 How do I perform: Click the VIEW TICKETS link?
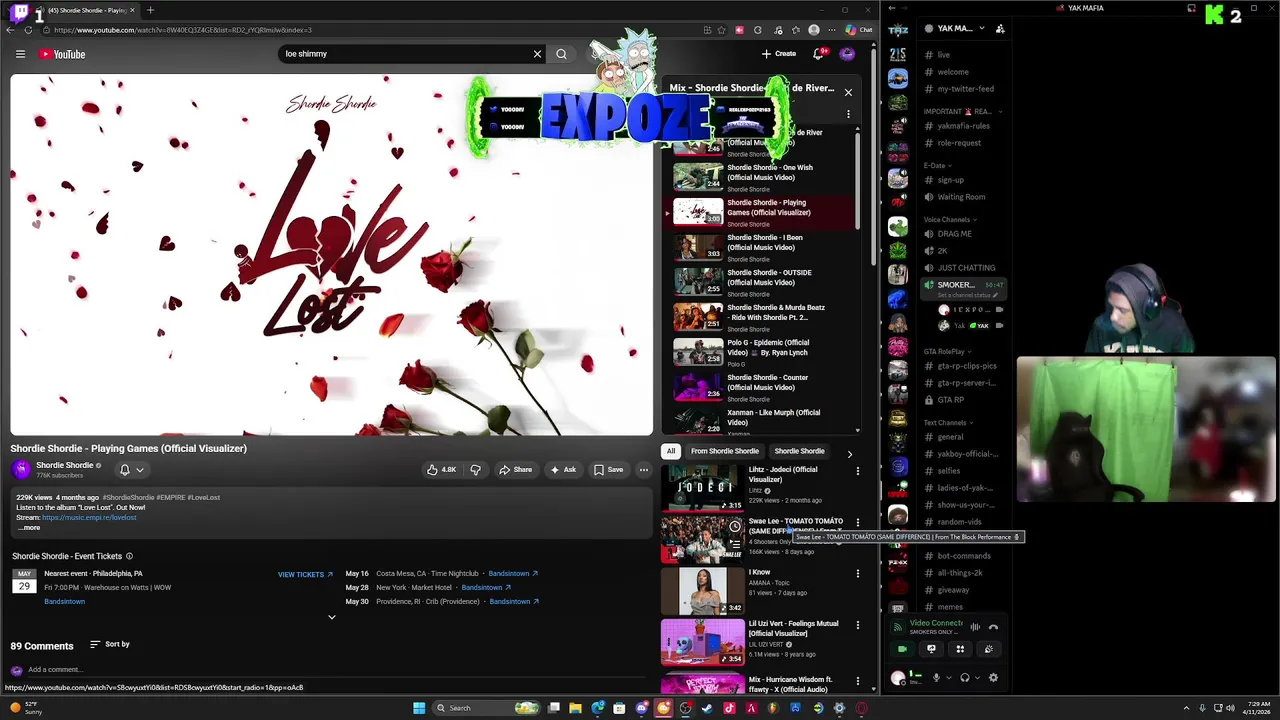305,575
